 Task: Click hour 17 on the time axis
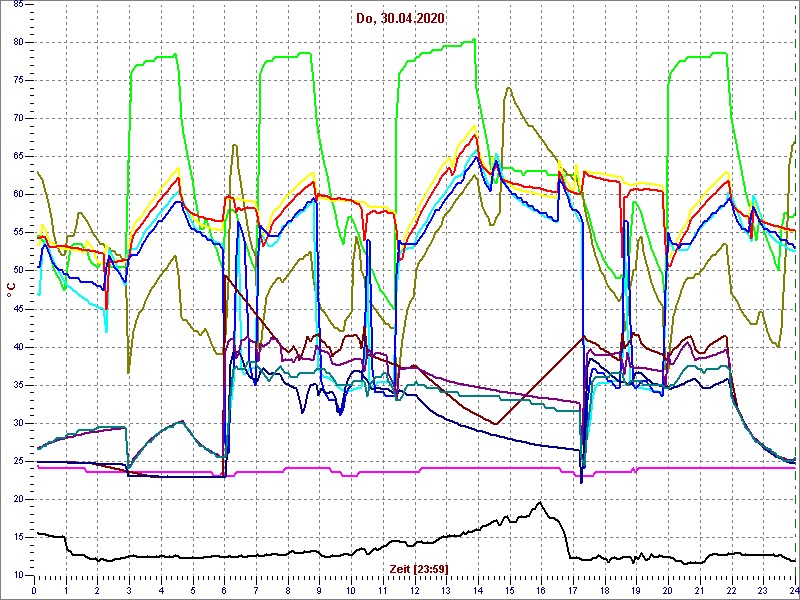(573, 592)
